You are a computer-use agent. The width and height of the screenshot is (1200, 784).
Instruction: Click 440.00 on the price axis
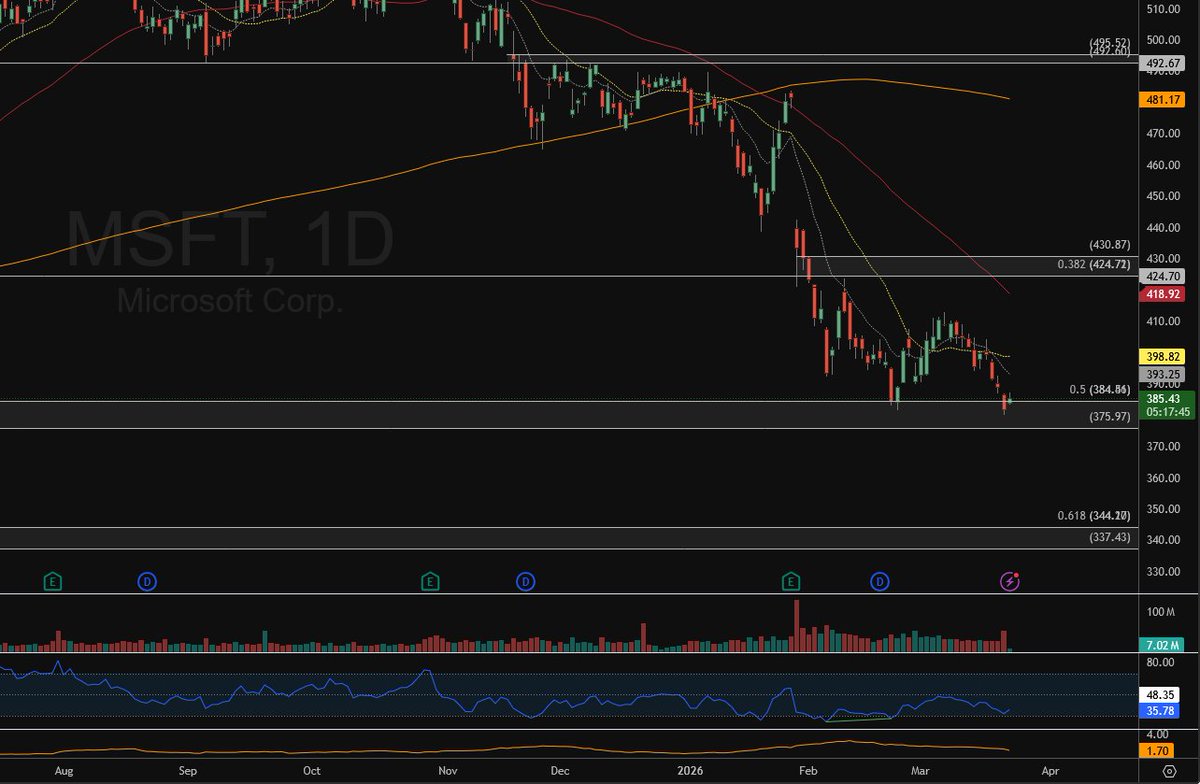pos(1165,228)
